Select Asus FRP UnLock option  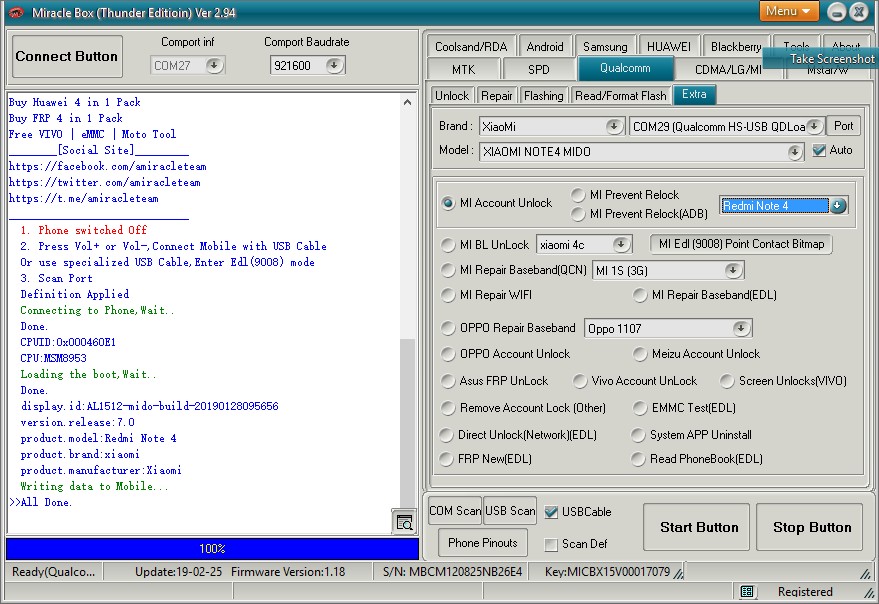point(447,381)
